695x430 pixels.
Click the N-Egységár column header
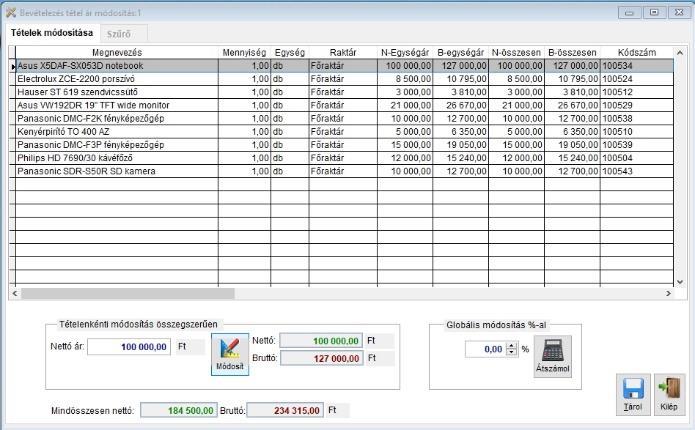tap(405, 52)
